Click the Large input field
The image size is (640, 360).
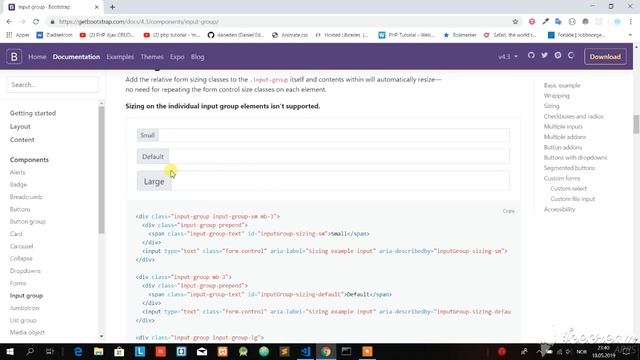[x=341, y=181]
